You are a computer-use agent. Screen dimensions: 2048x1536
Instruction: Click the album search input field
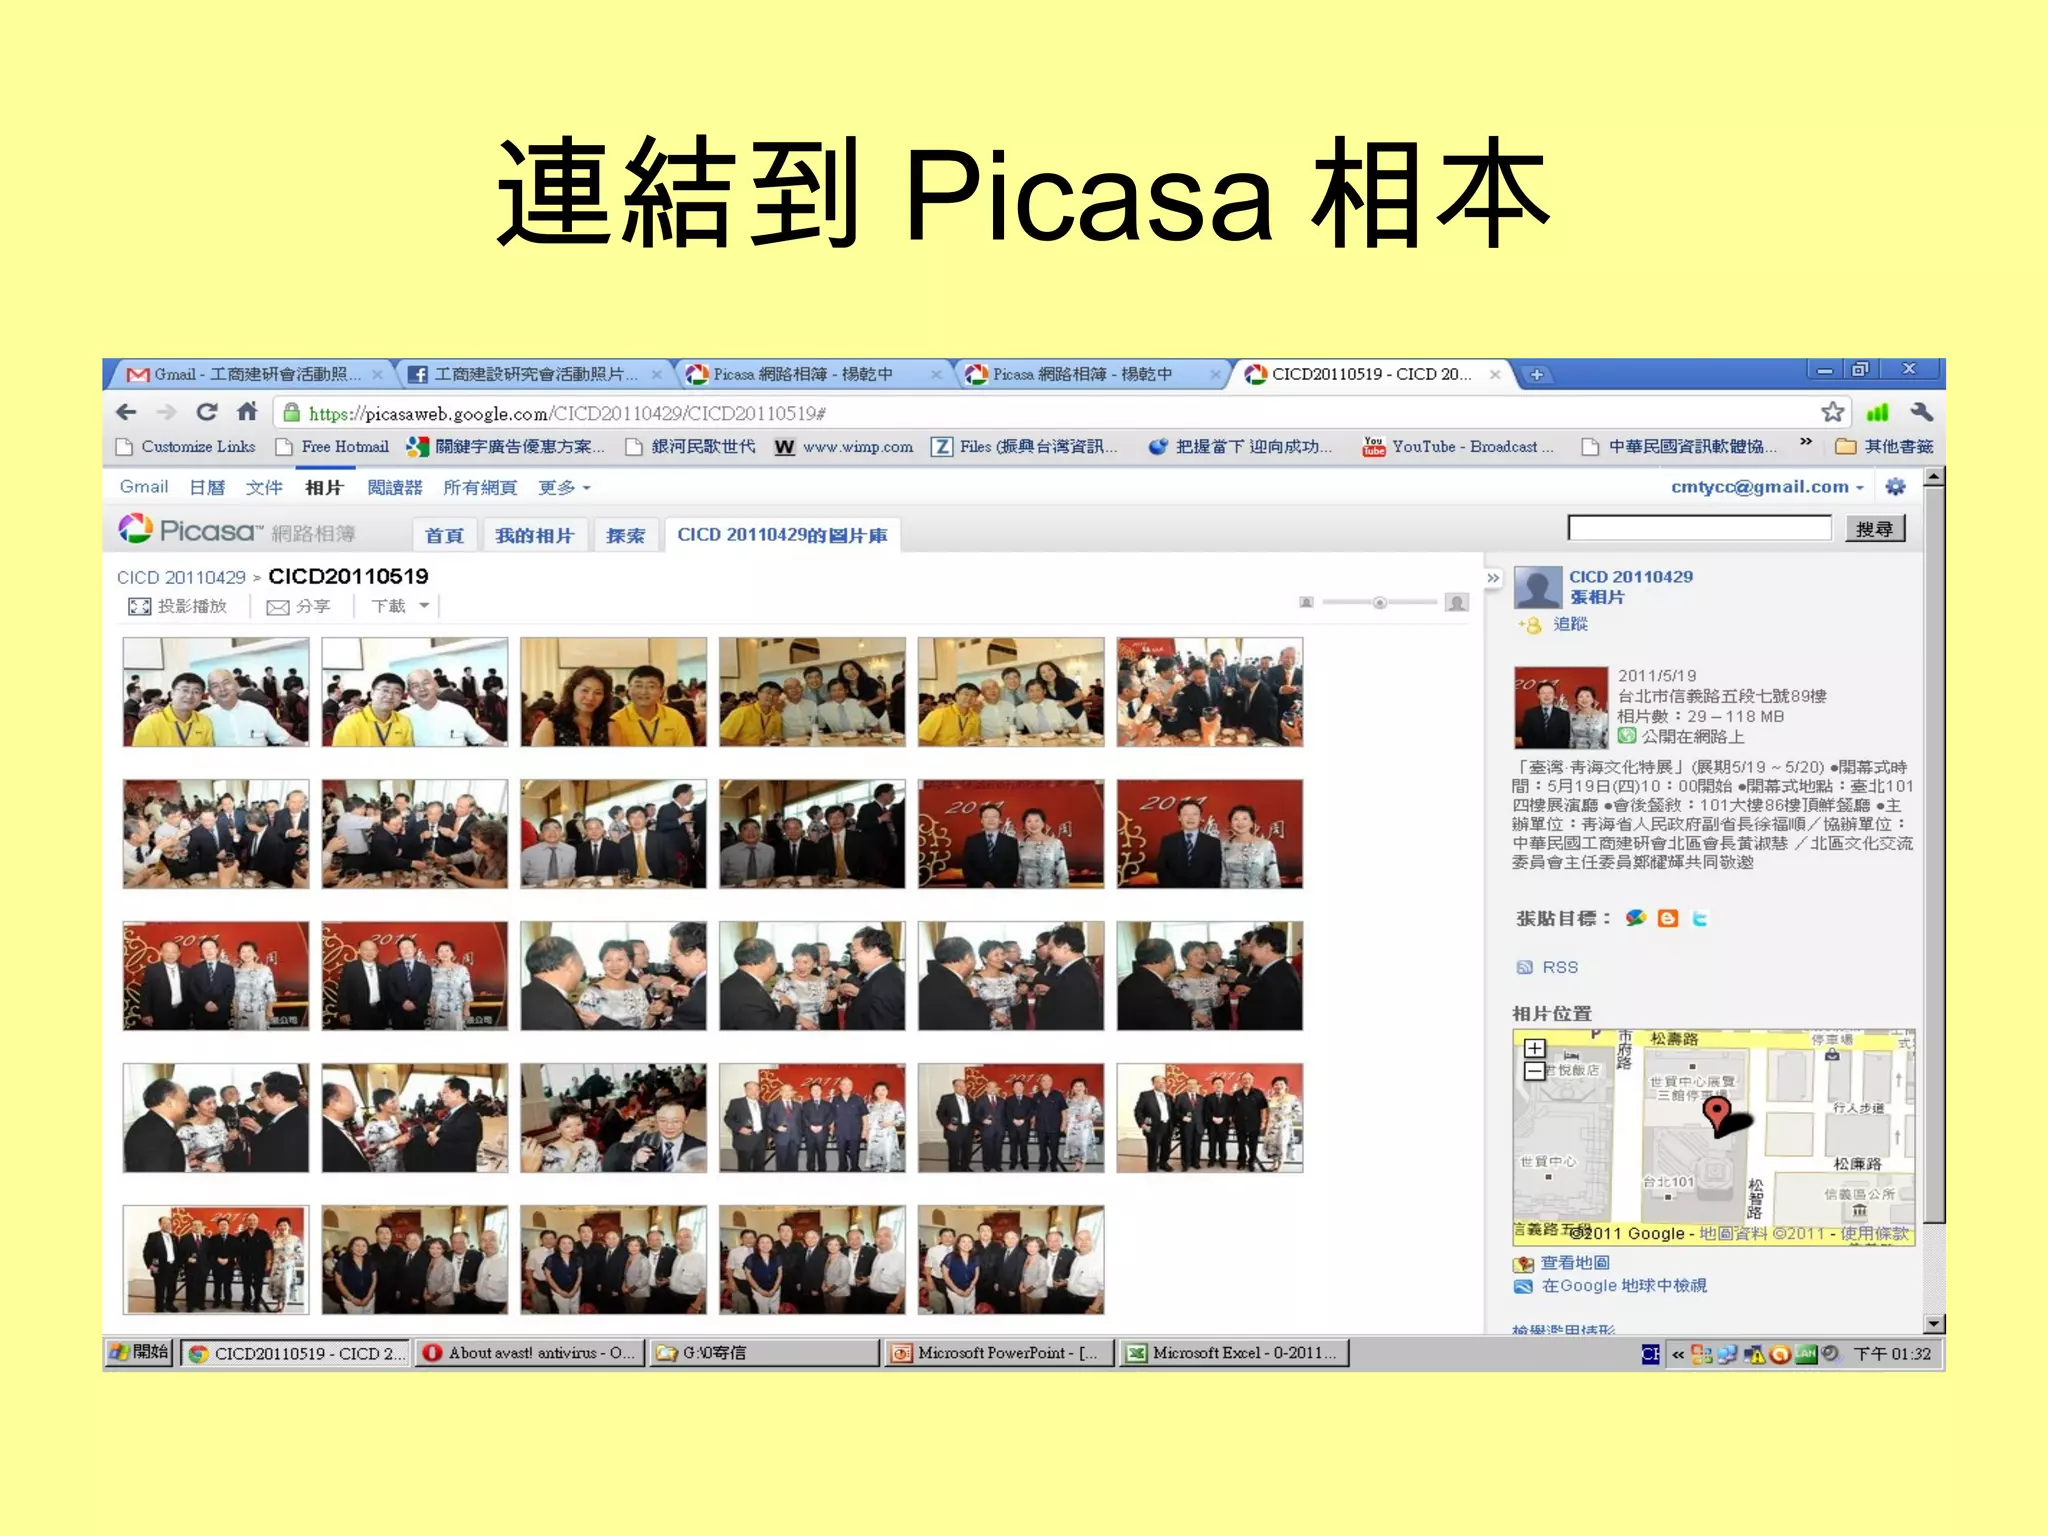1699,528
